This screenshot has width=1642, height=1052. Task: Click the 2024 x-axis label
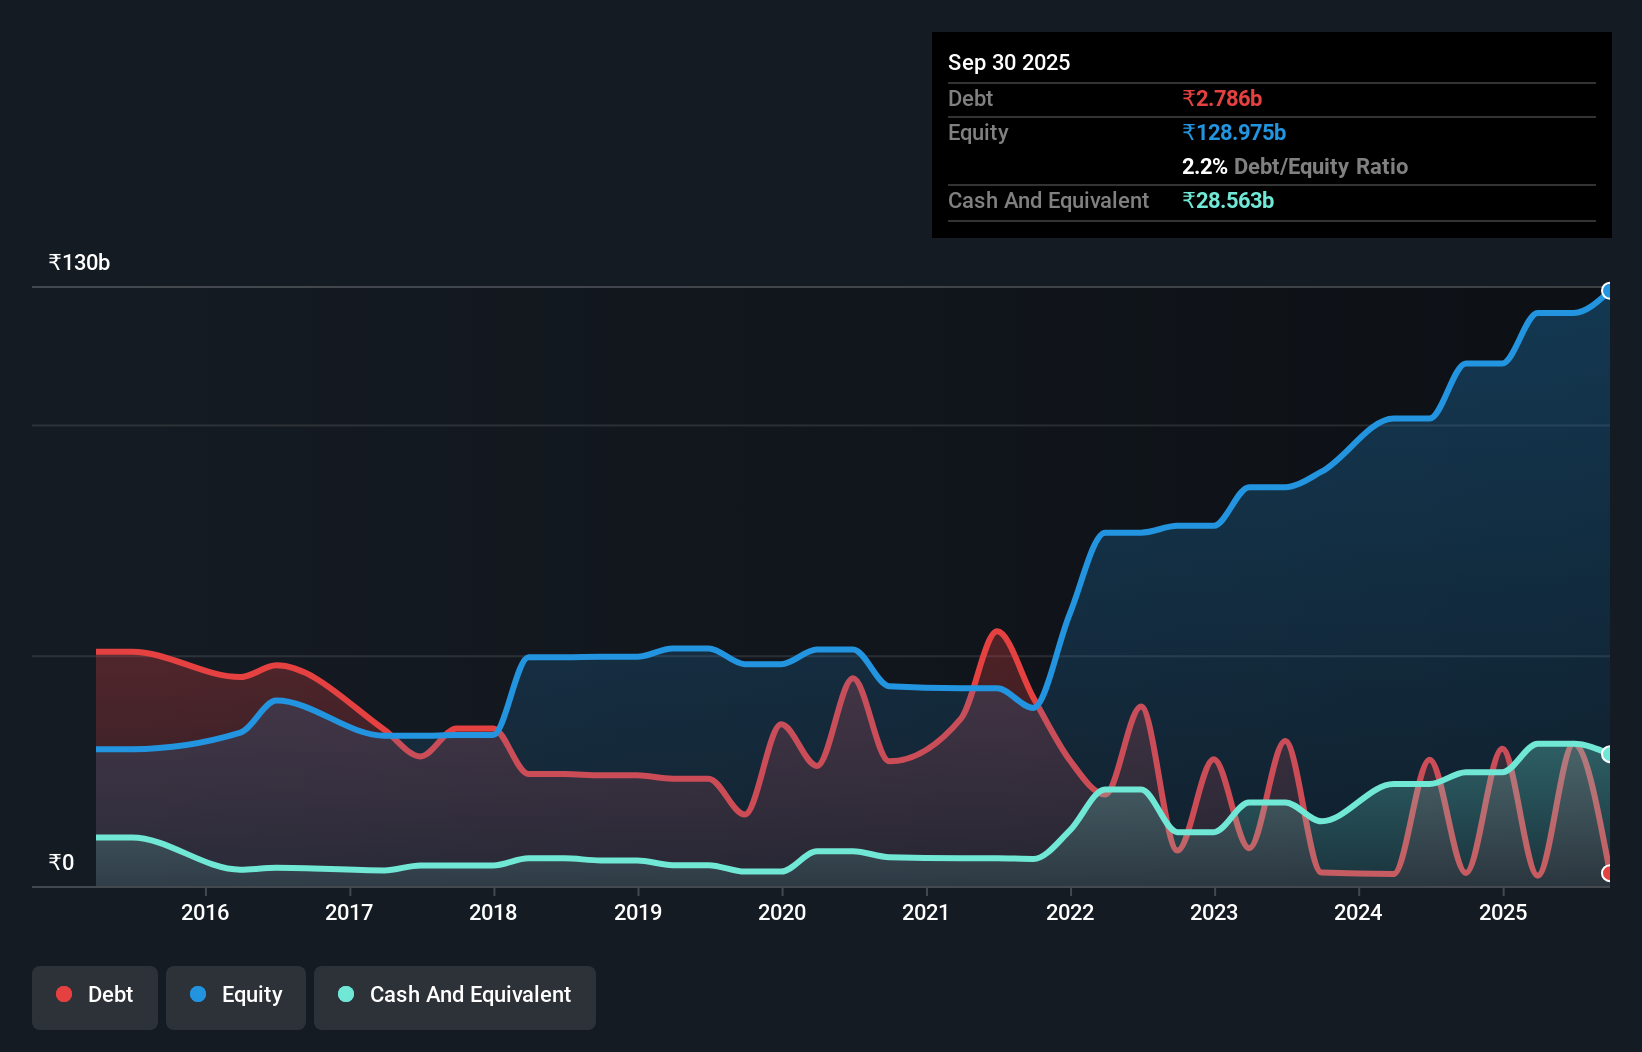1358,912
